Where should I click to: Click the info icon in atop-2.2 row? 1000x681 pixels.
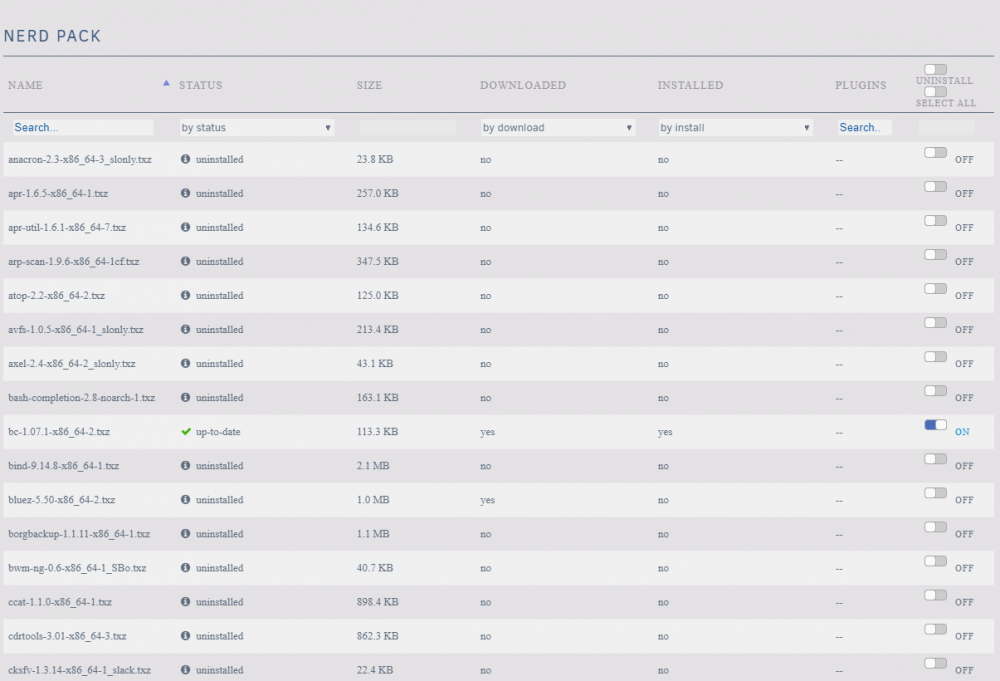pyautogui.click(x=186, y=295)
